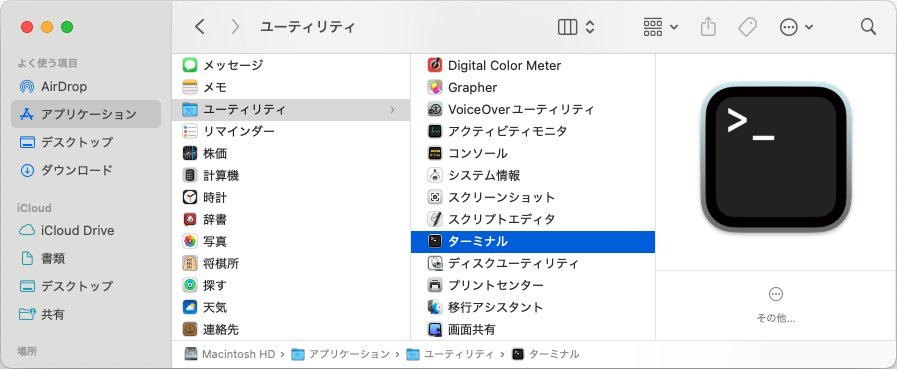Click ユーティリティ in the path bar

point(450,354)
